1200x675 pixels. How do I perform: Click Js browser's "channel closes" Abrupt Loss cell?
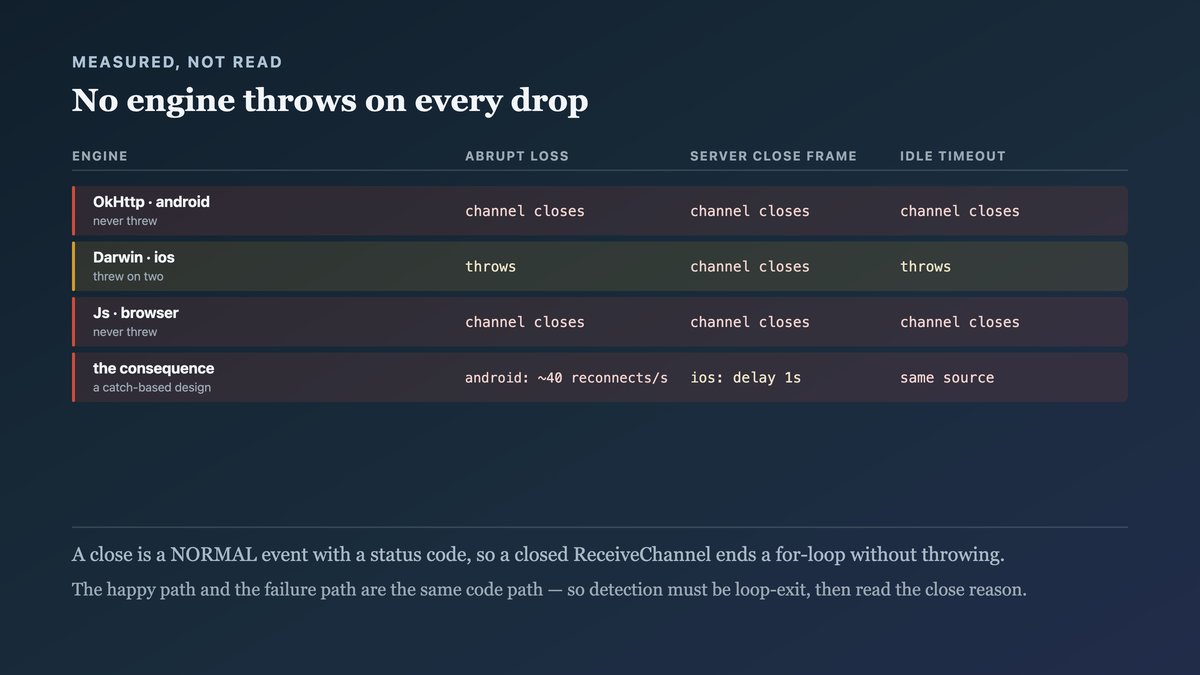(x=525, y=322)
